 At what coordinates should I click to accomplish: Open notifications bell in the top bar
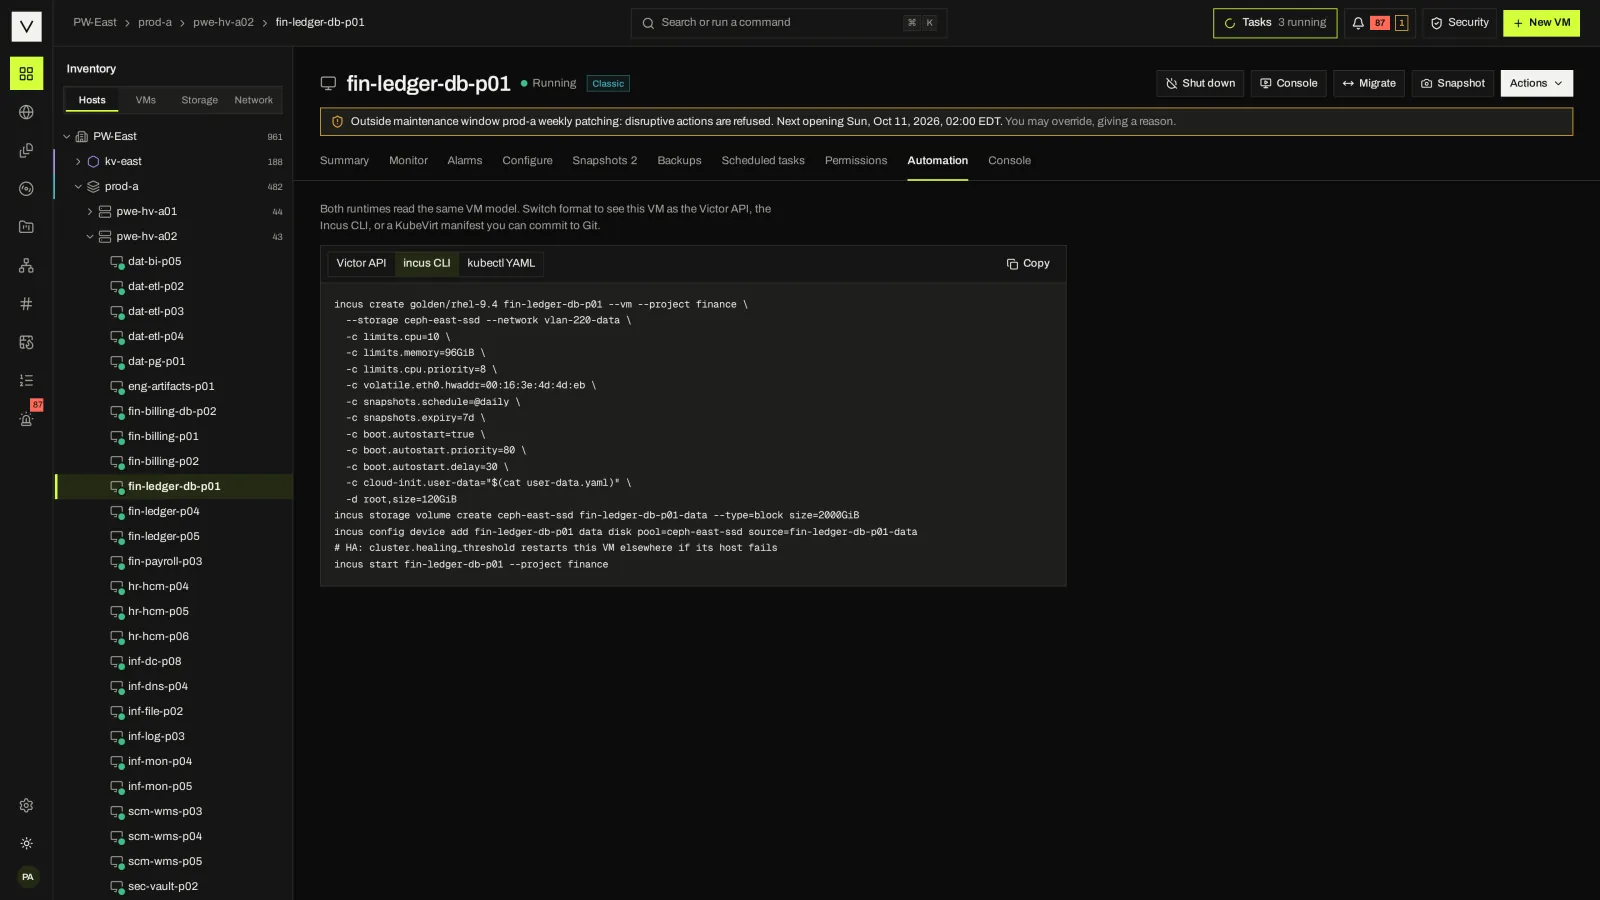tap(1358, 23)
